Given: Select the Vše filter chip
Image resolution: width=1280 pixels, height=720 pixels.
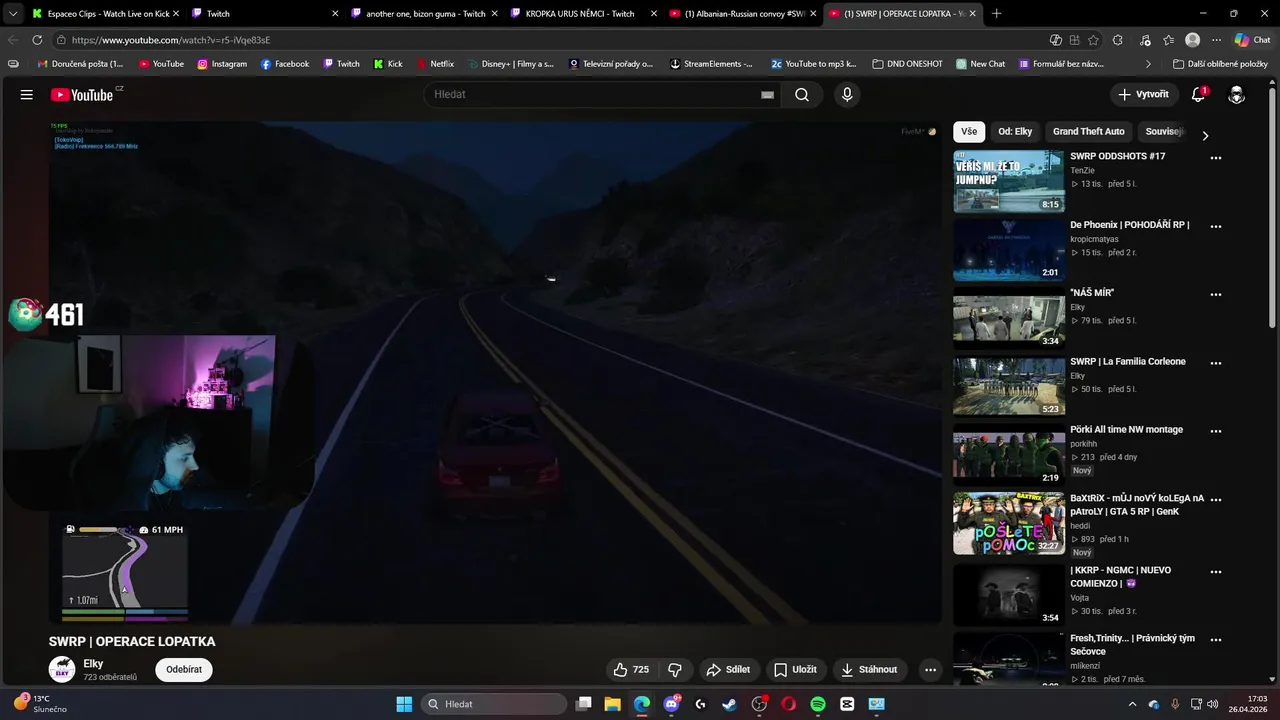Looking at the screenshot, I should coord(969,131).
